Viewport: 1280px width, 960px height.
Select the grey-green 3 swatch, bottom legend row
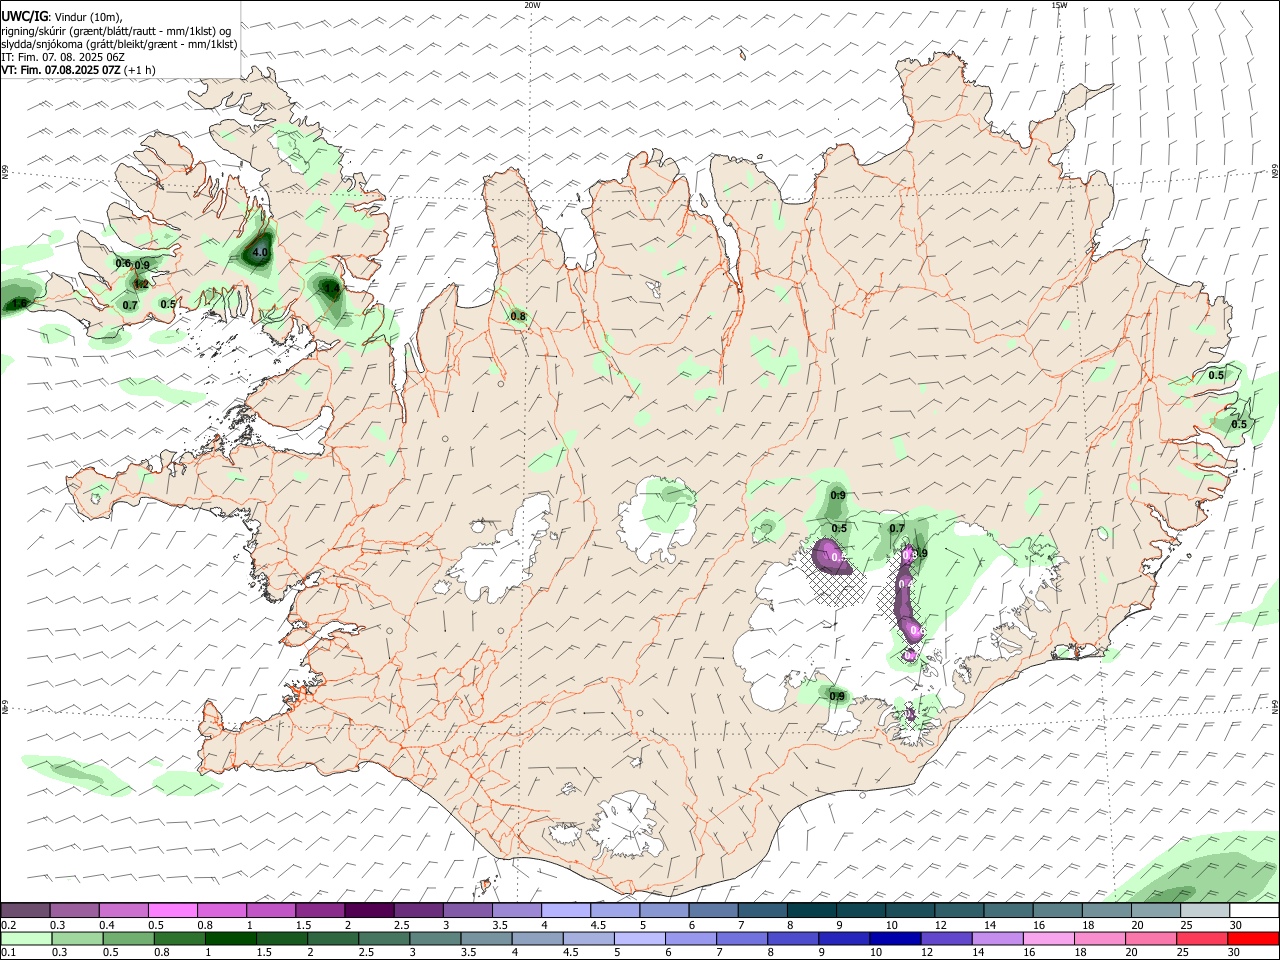(x=435, y=939)
